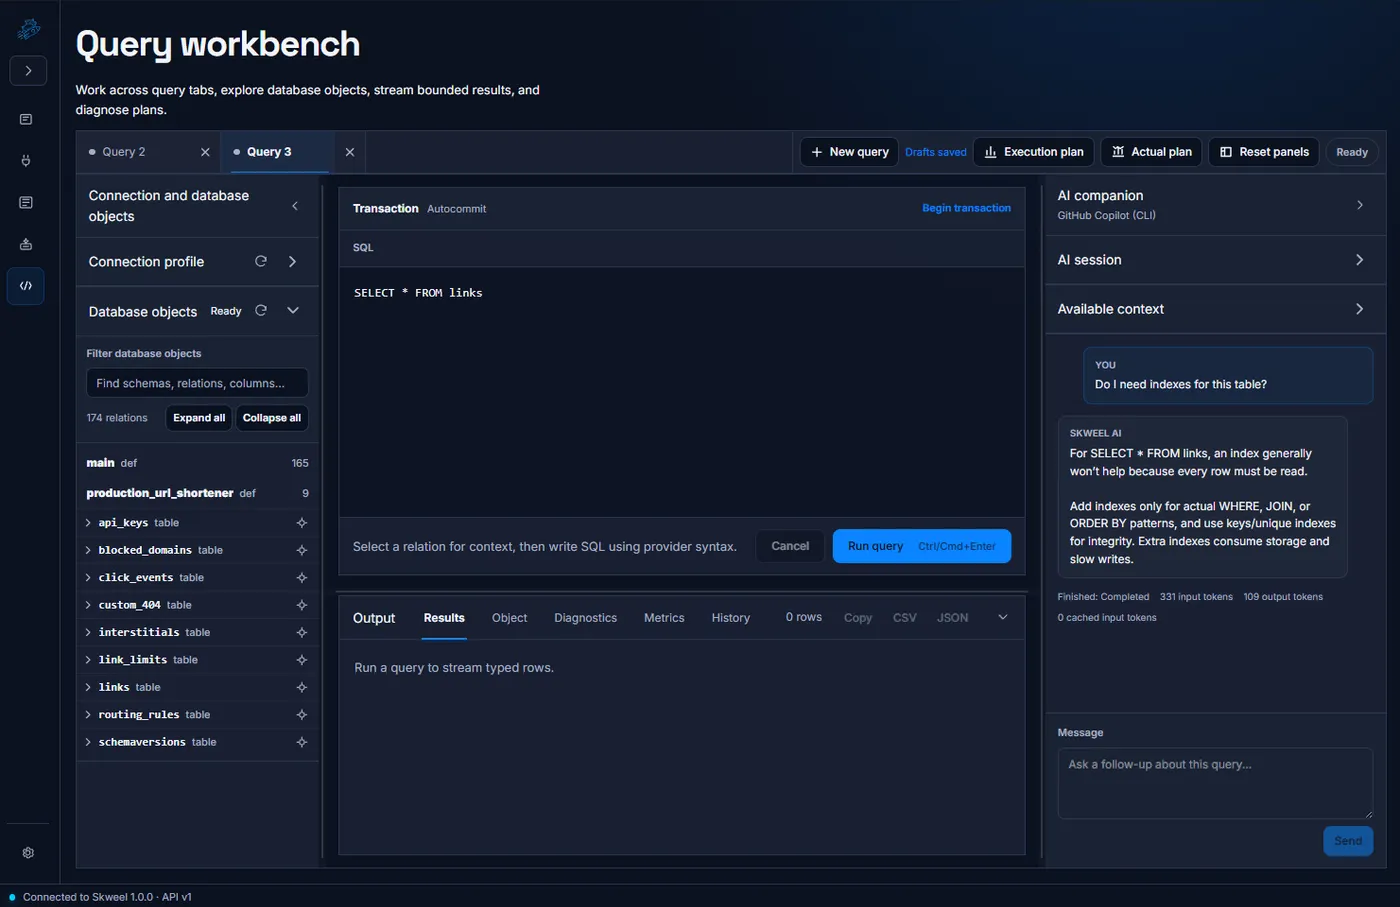Open the first sidebar panel icon

coord(26,119)
